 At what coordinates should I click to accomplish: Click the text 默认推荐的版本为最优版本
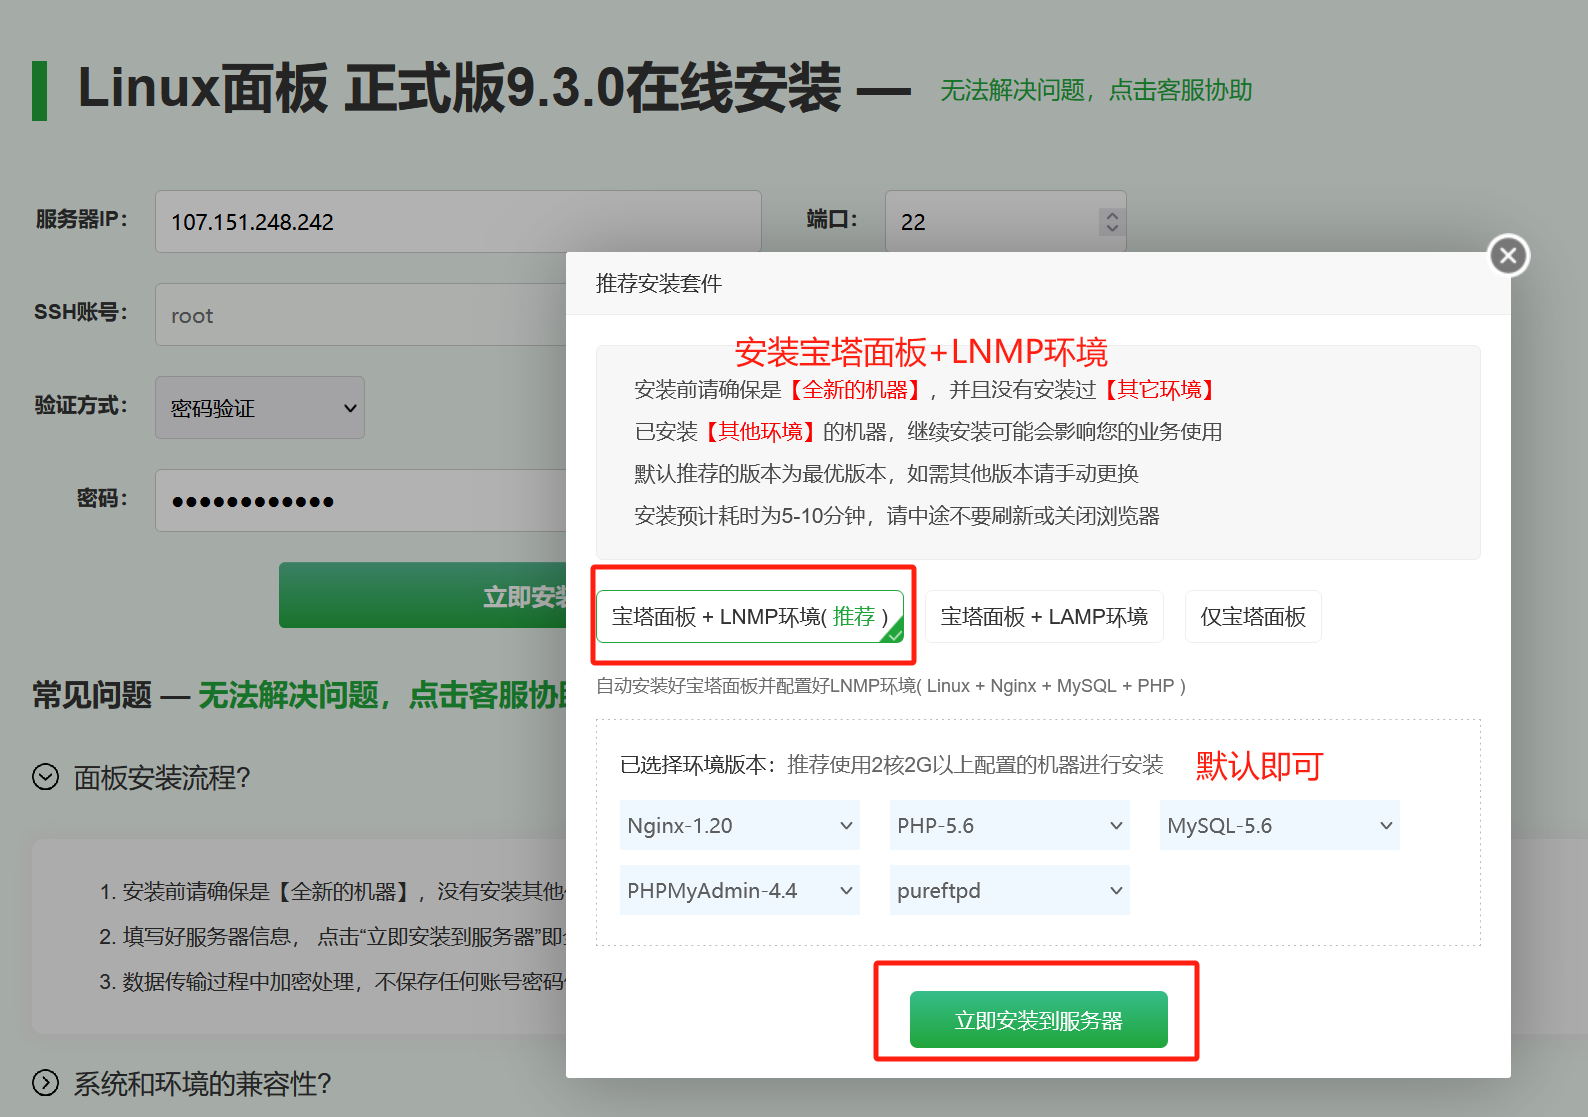760,474
